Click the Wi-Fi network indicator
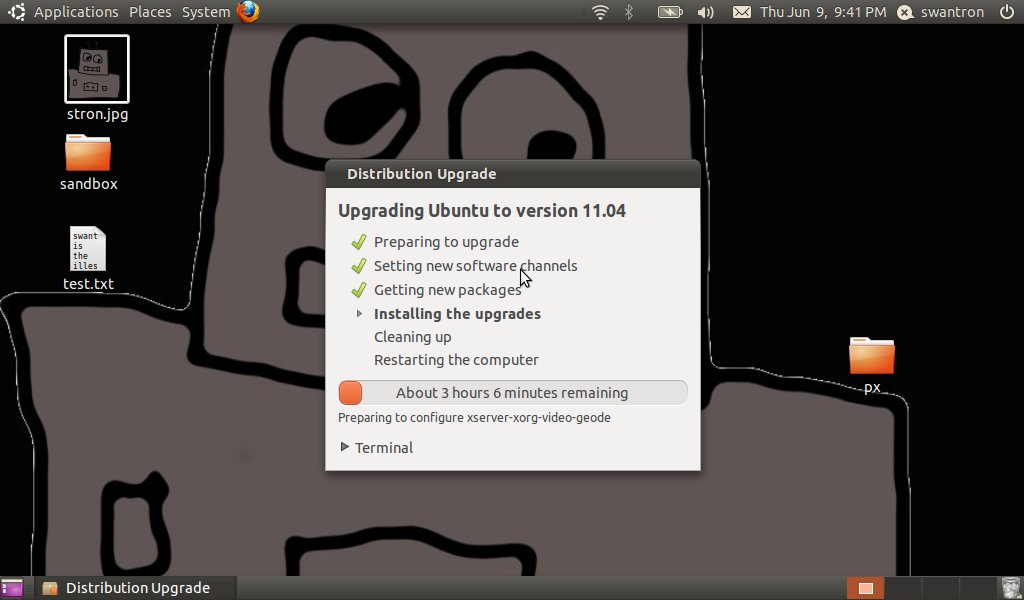The image size is (1024, 600). click(598, 12)
